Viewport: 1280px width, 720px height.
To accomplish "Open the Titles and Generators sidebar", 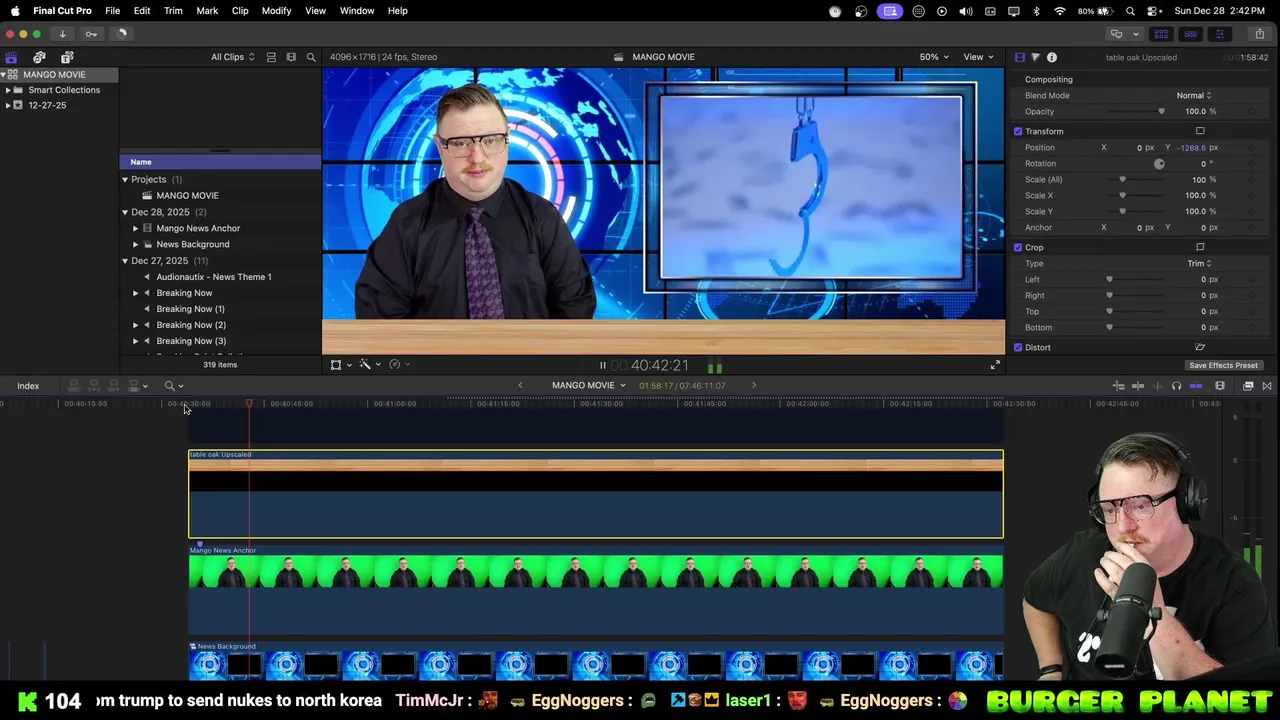I will tap(67, 57).
